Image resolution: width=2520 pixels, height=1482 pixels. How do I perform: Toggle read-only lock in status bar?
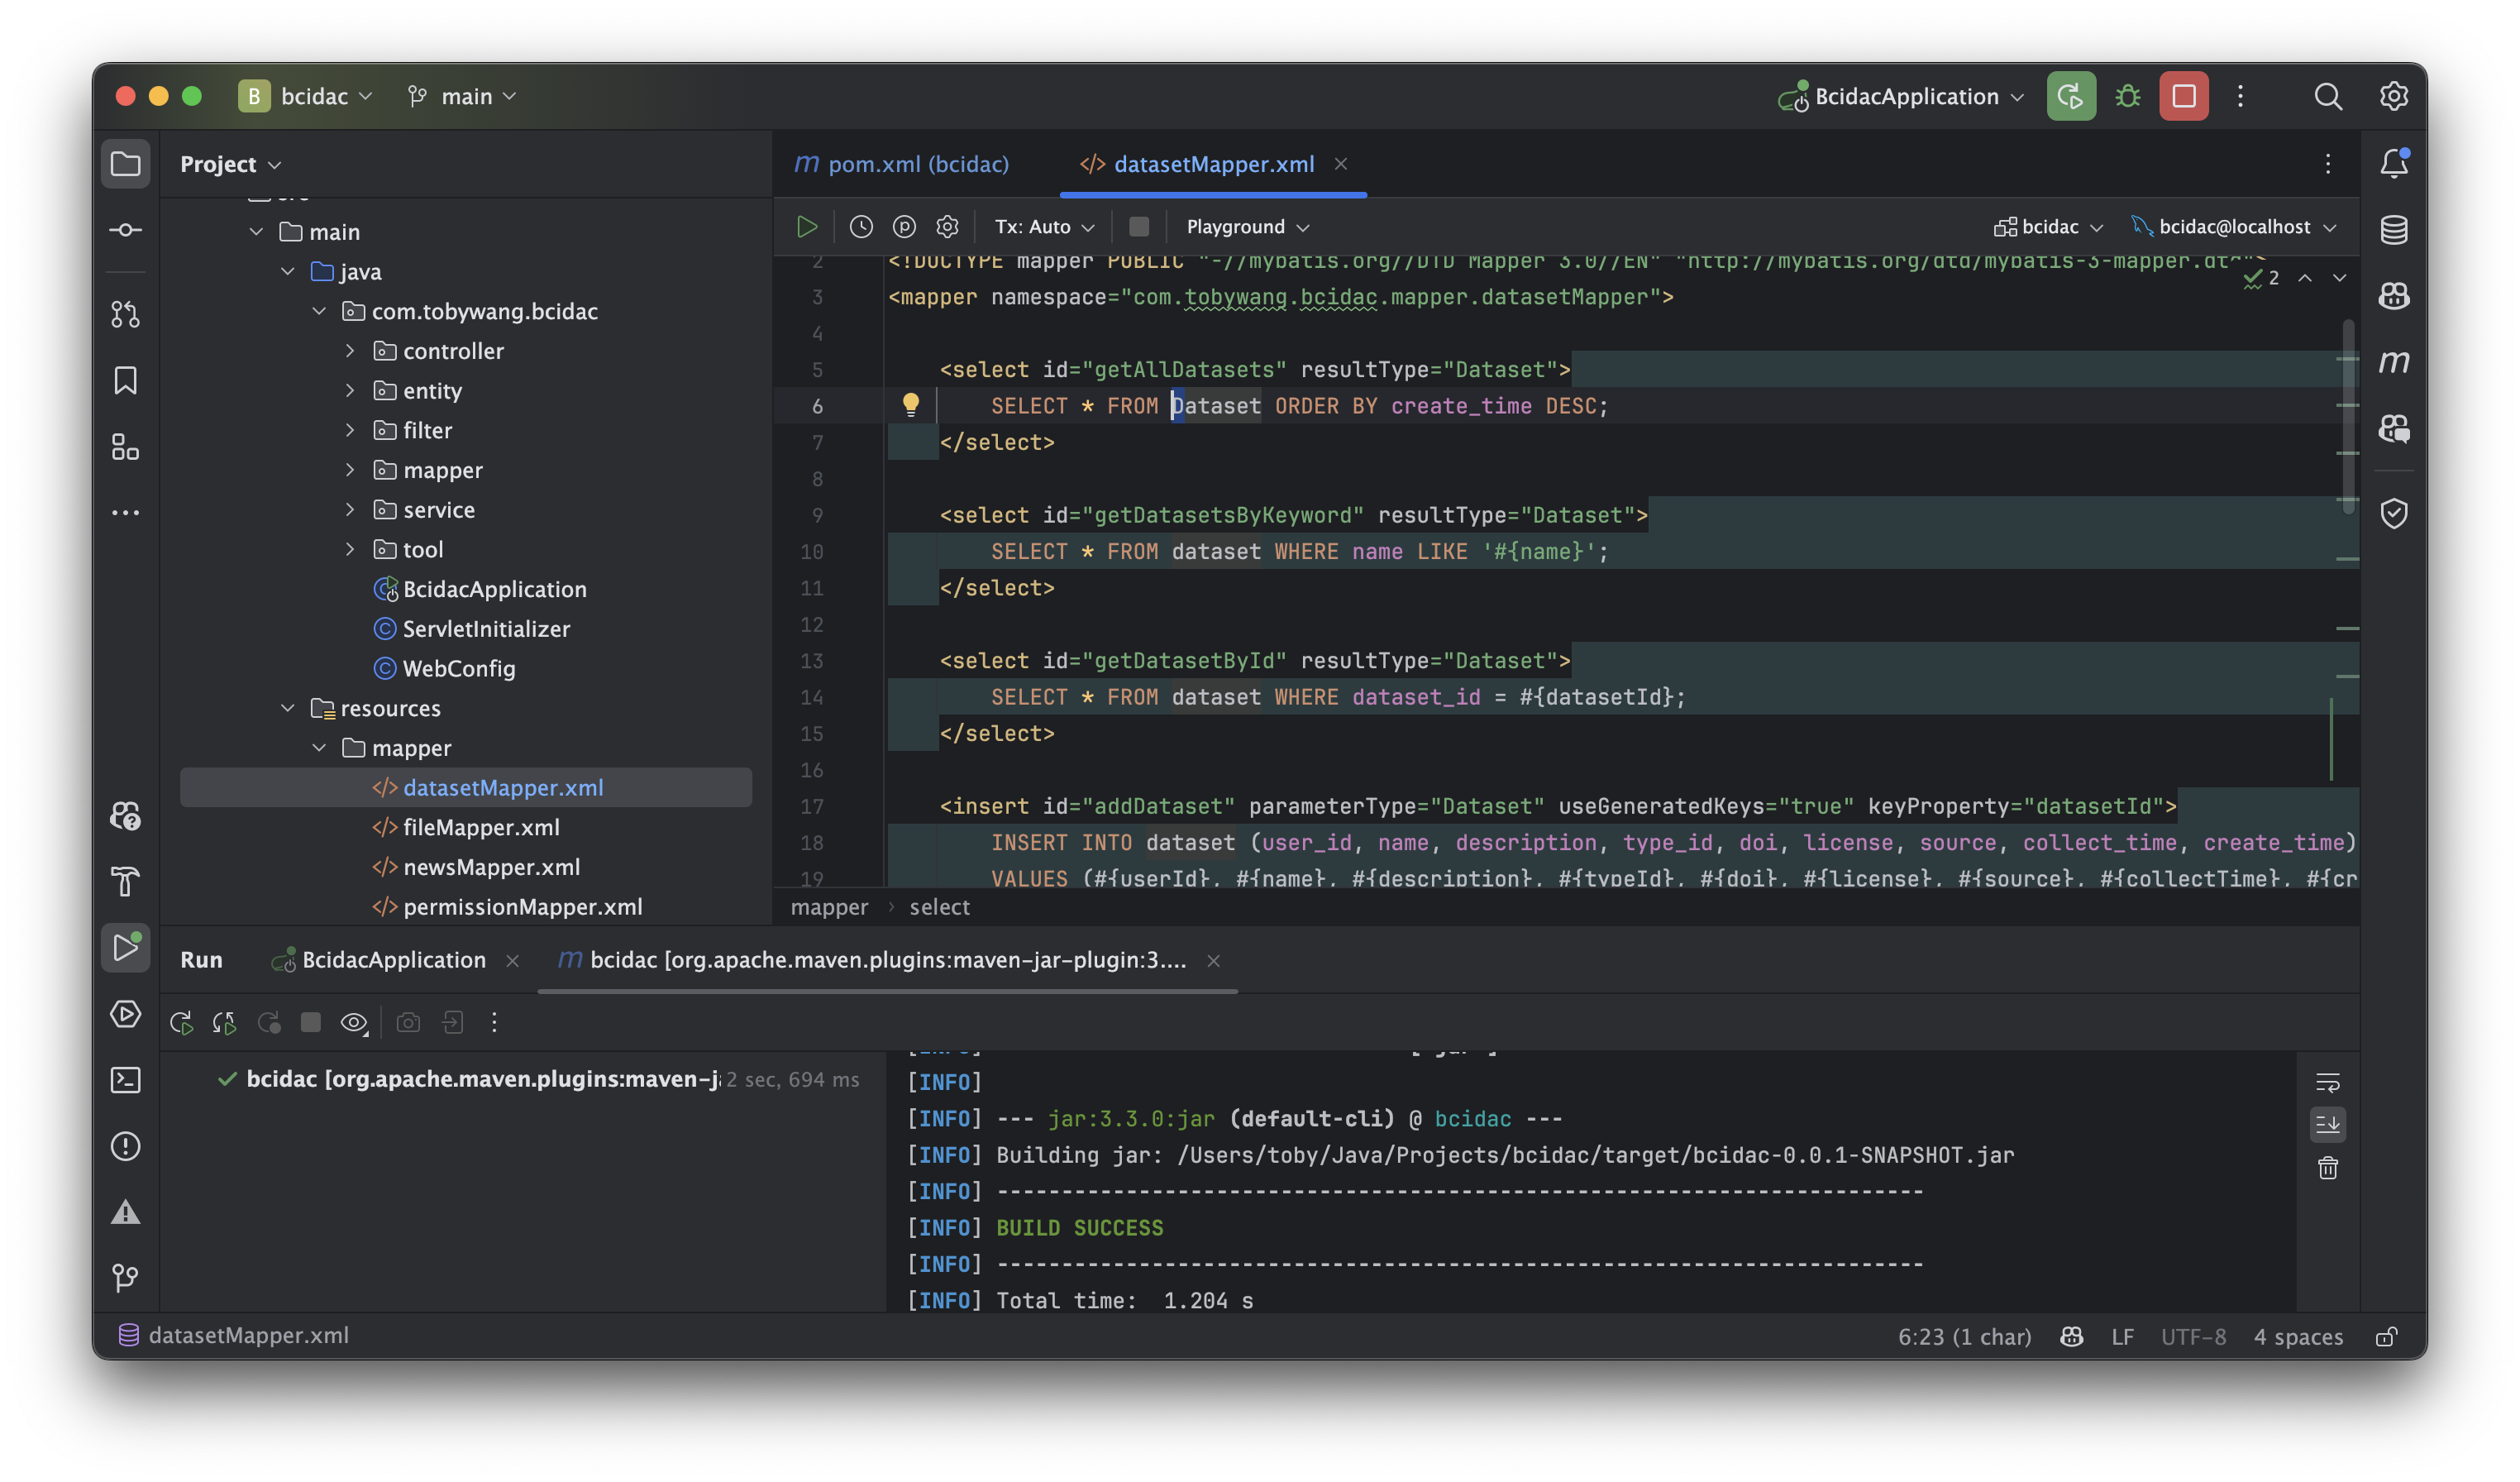tap(2388, 1337)
